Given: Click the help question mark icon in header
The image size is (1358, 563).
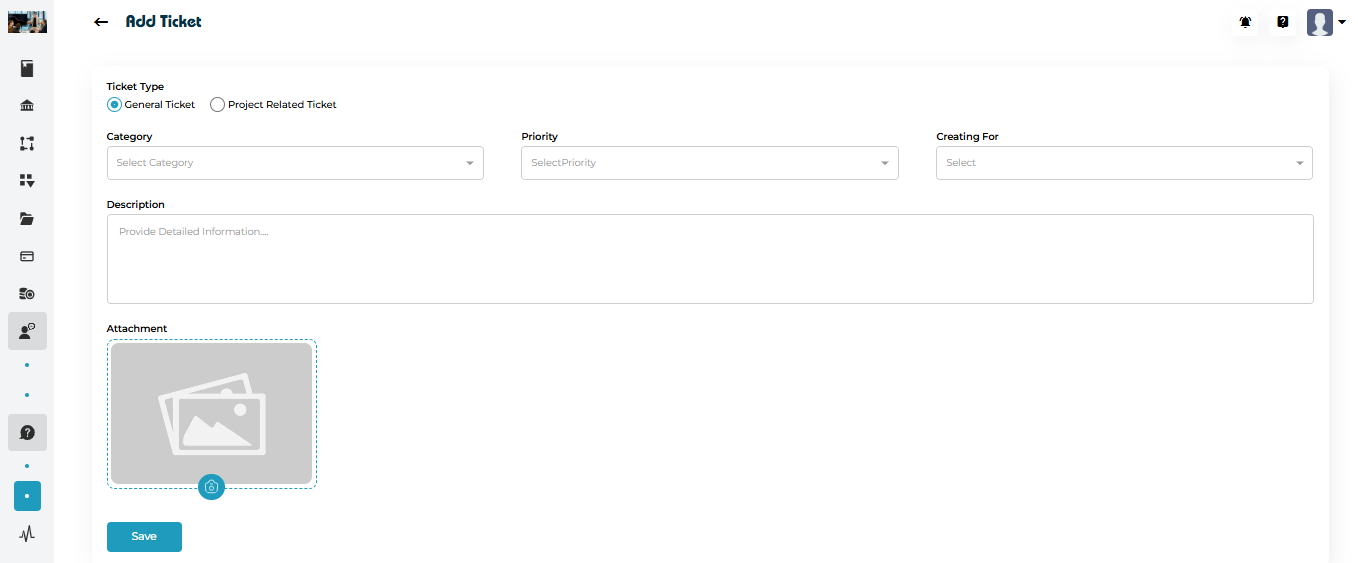Looking at the screenshot, I should [1283, 22].
